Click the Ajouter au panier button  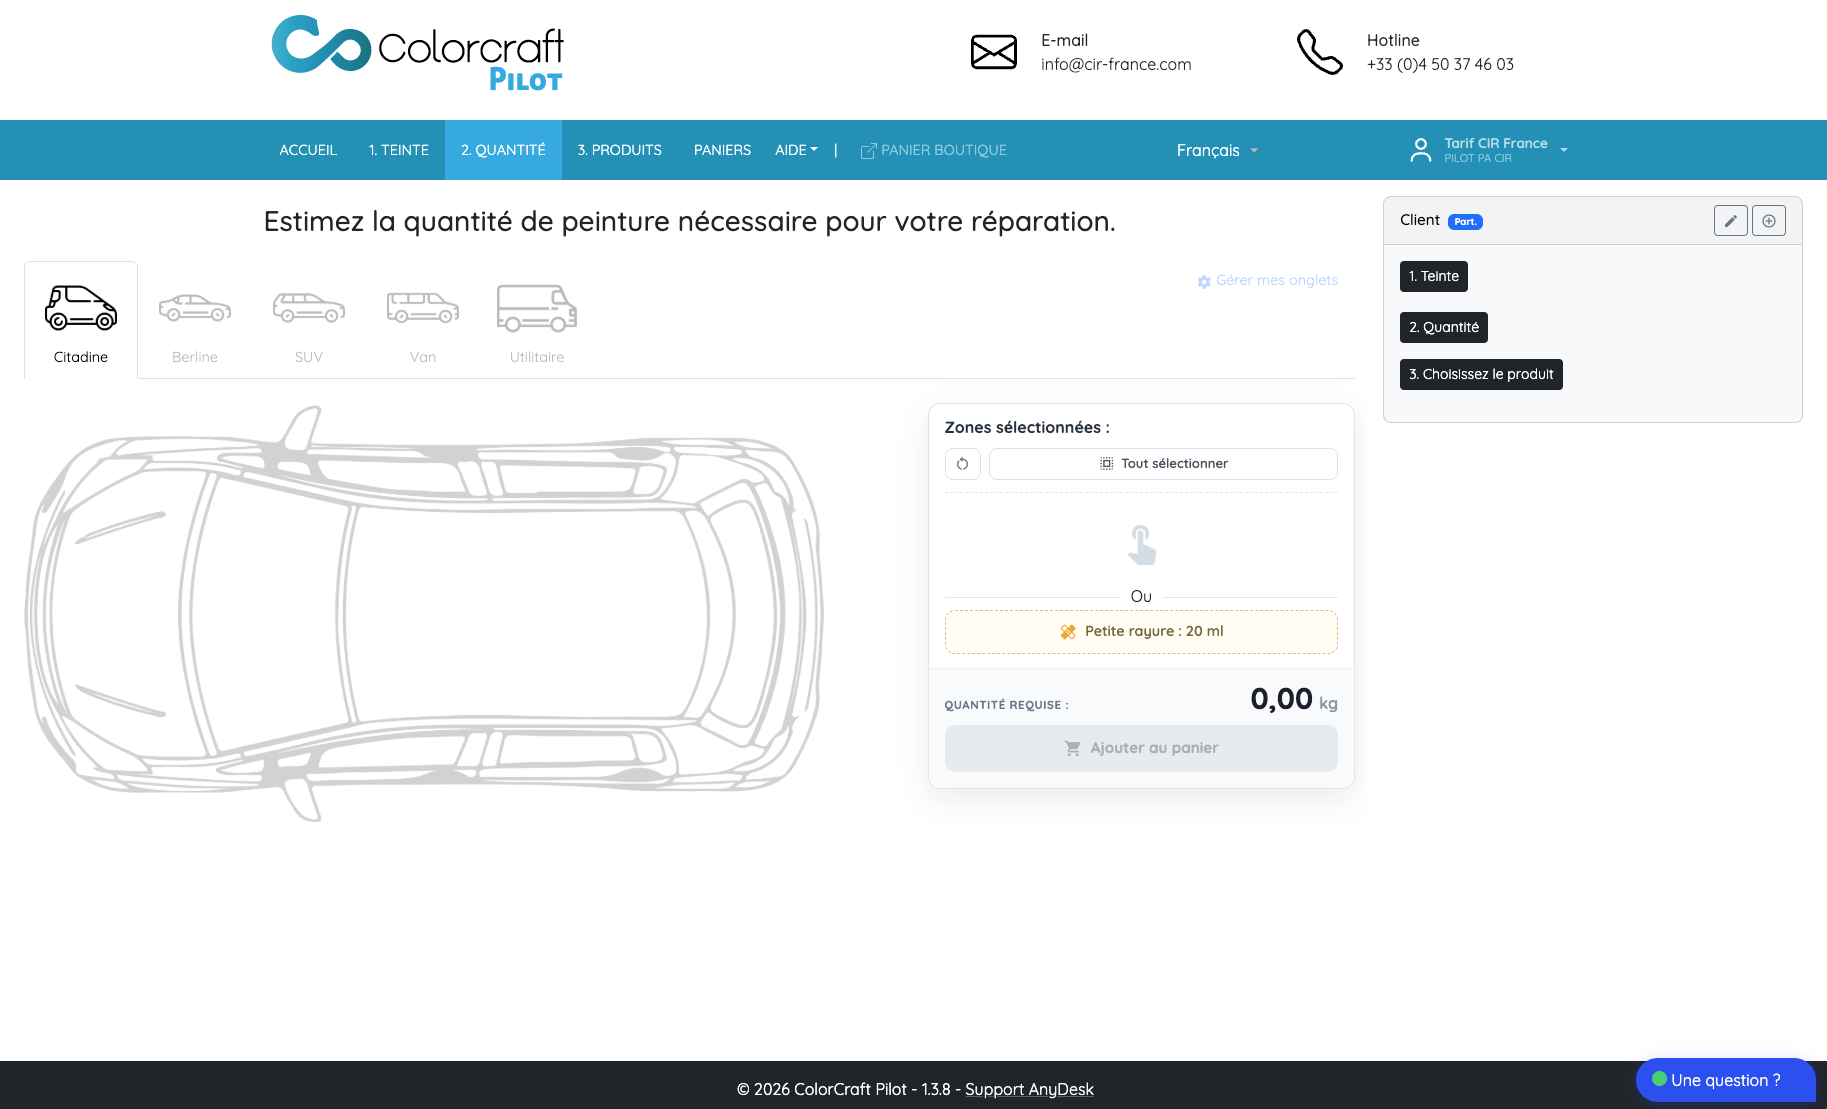tap(1141, 748)
